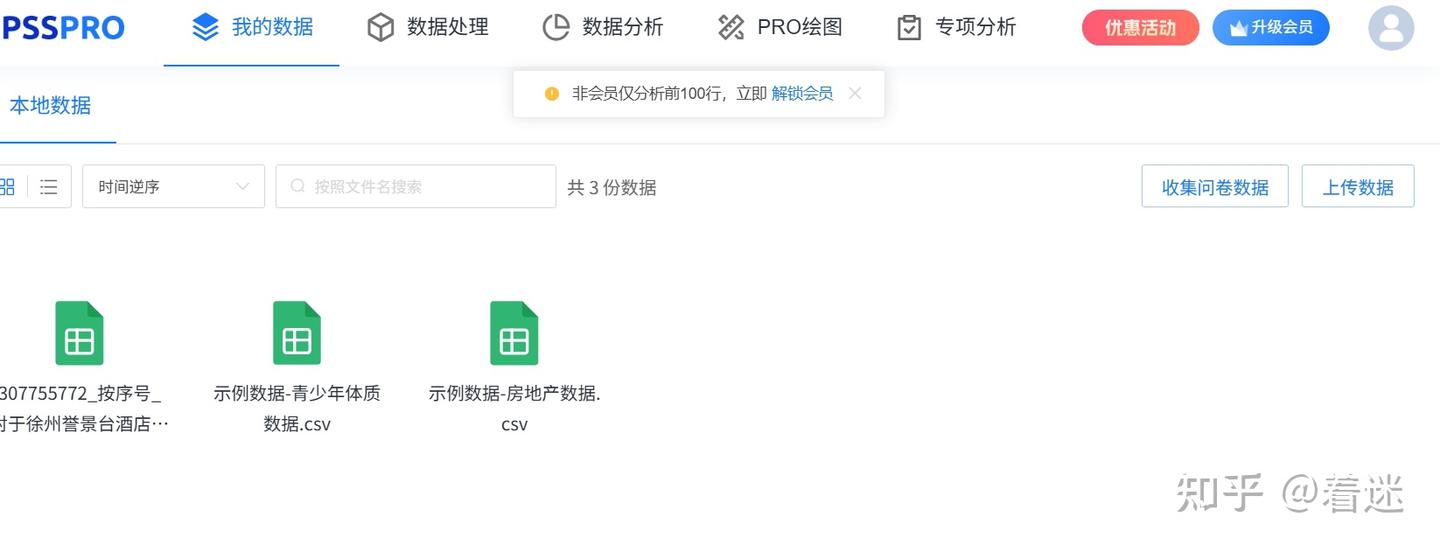The image size is (1440, 552).
Task: Click the file name 示例数据-青少年体质数据.csv
Action: (297, 409)
